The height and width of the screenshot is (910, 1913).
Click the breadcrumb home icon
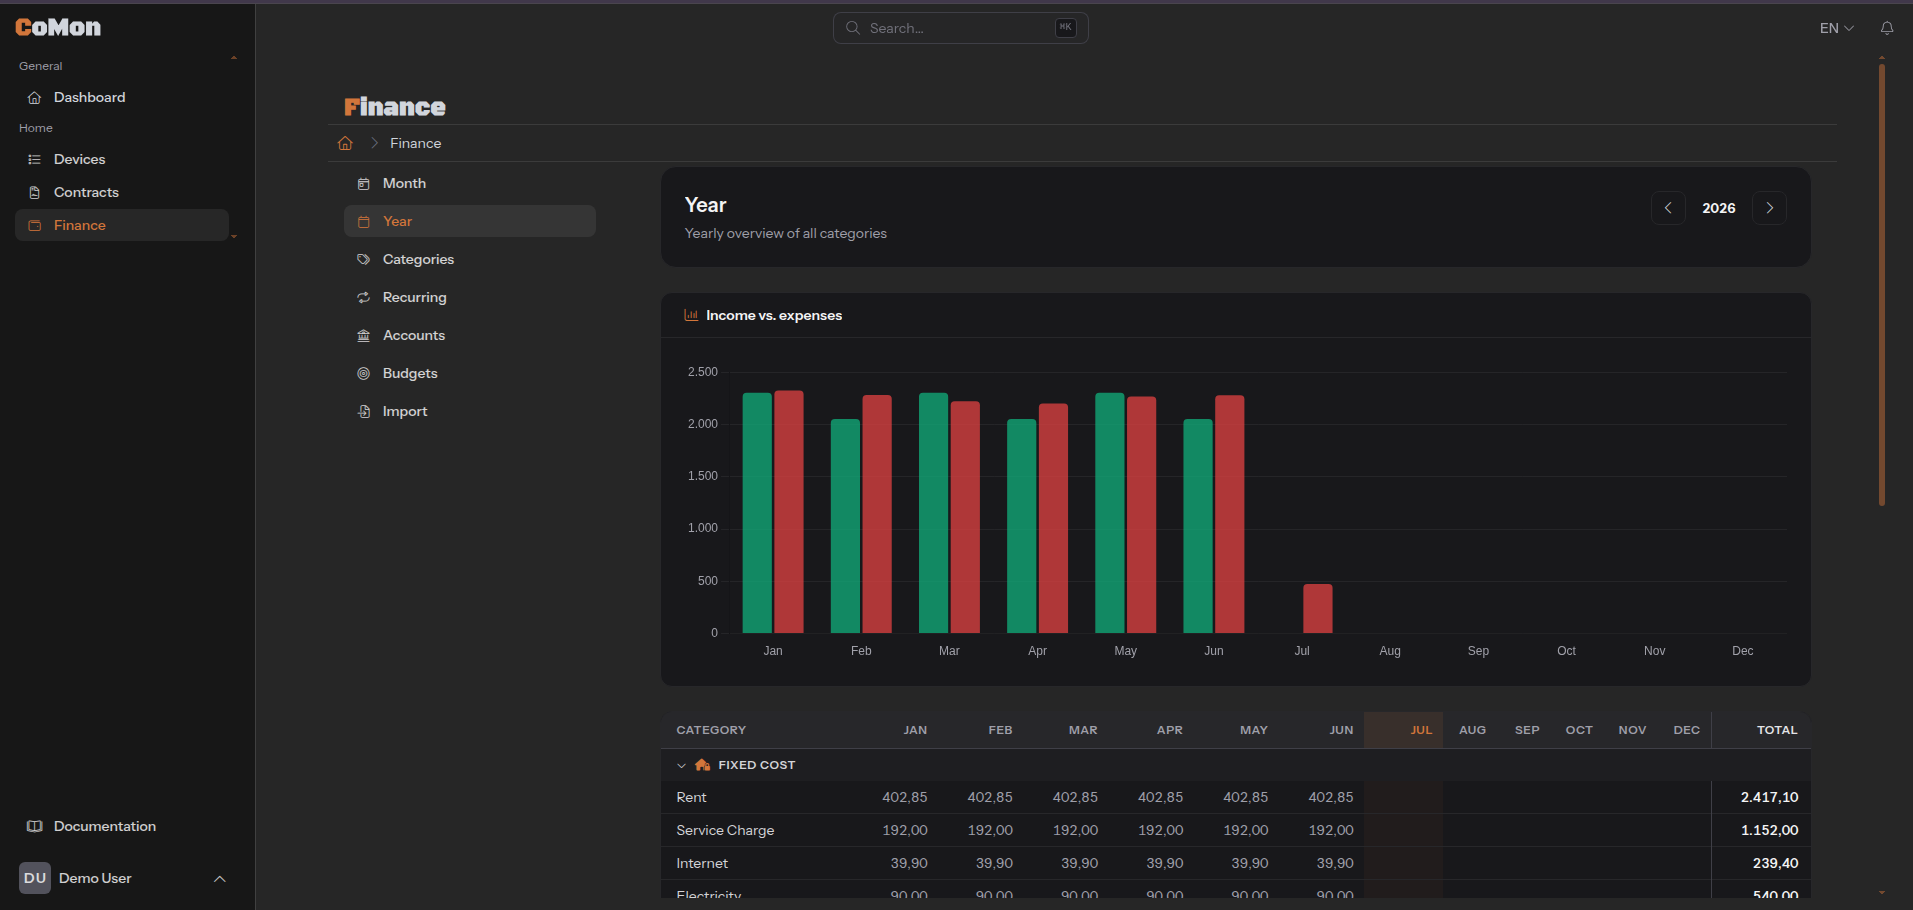[345, 143]
